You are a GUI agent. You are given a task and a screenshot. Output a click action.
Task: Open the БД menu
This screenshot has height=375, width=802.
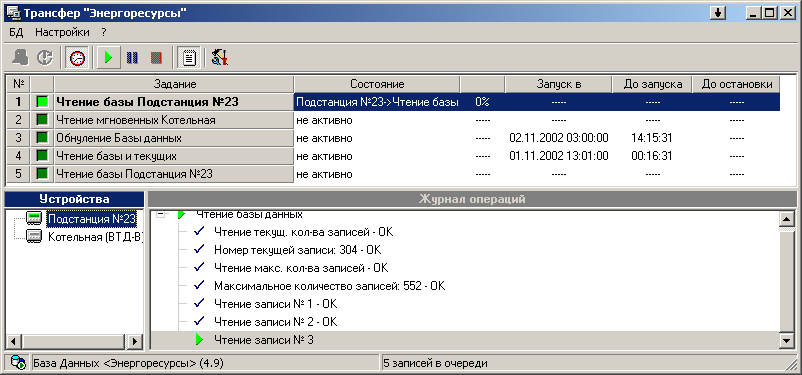click(x=17, y=32)
